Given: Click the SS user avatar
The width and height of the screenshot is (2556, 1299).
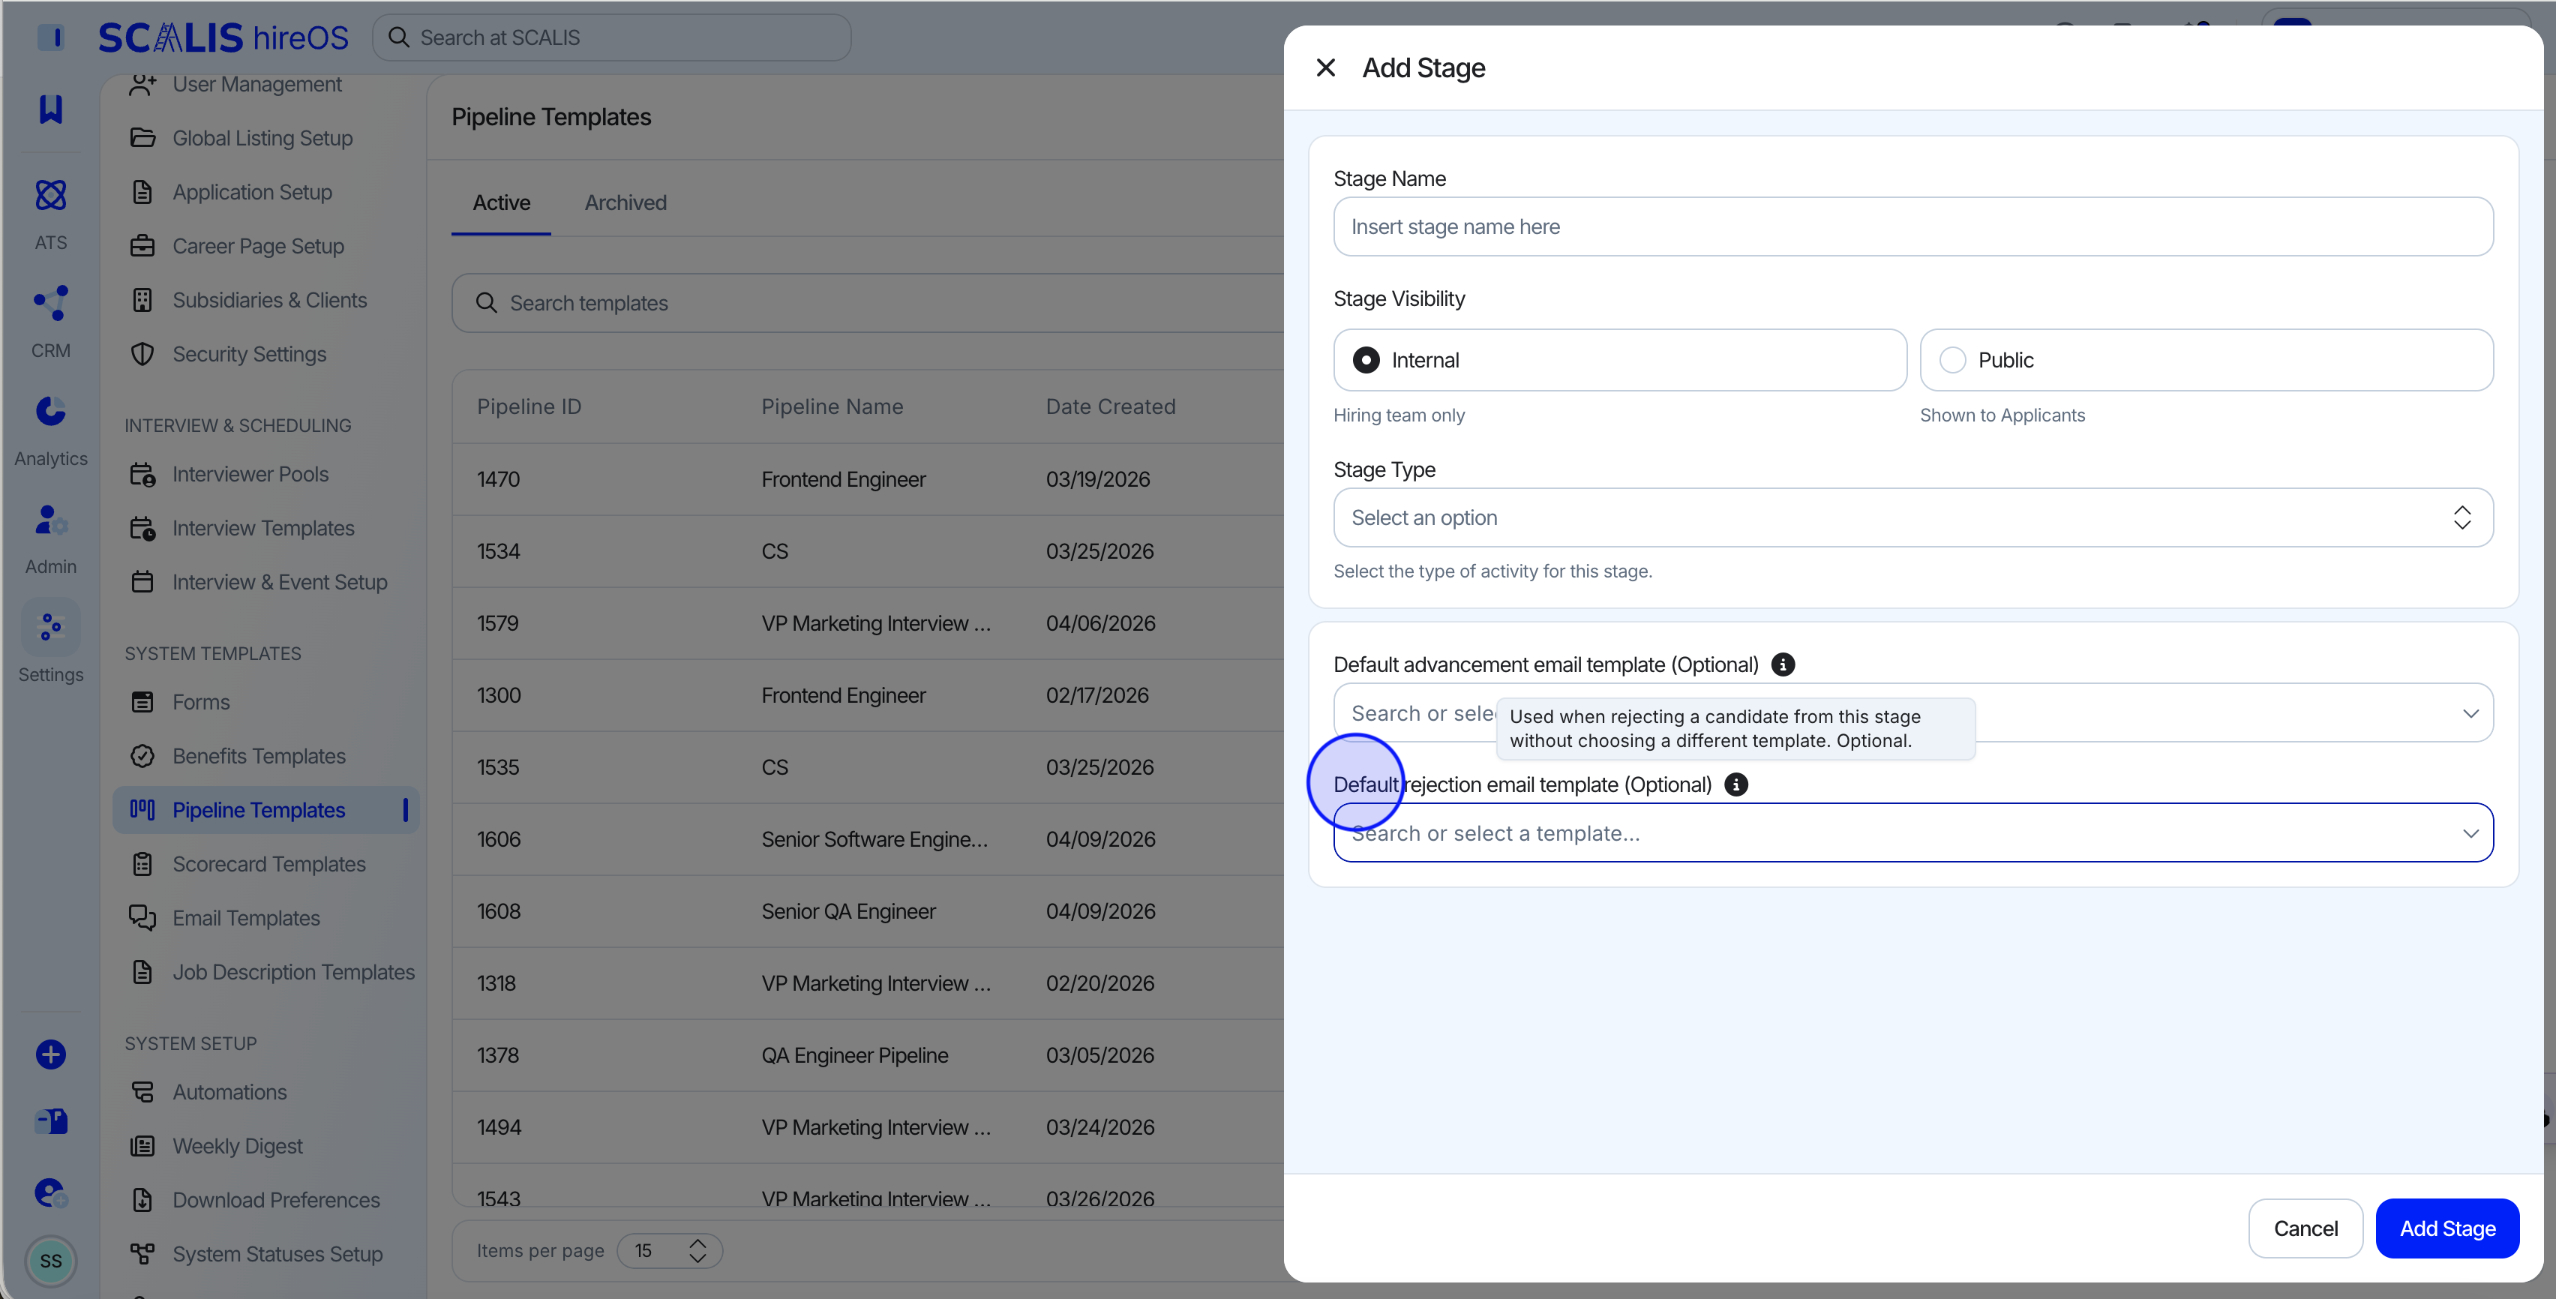Looking at the screenshot, I should [51, 1261].
